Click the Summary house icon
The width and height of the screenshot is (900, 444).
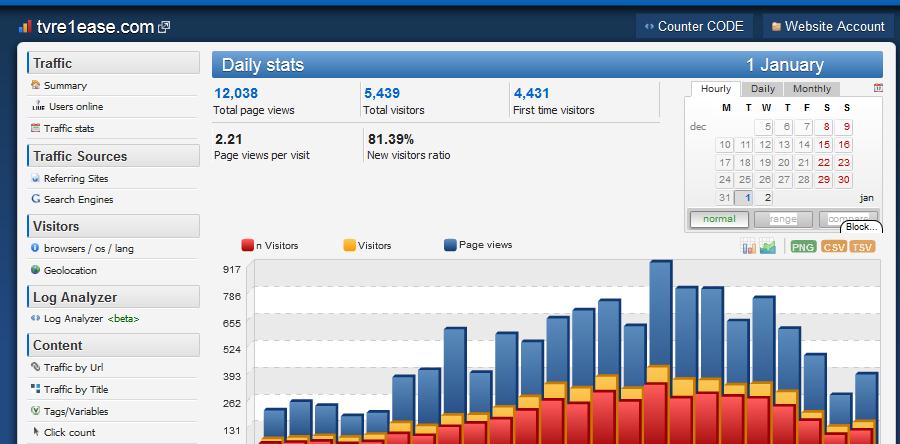(x=36, y=85)
